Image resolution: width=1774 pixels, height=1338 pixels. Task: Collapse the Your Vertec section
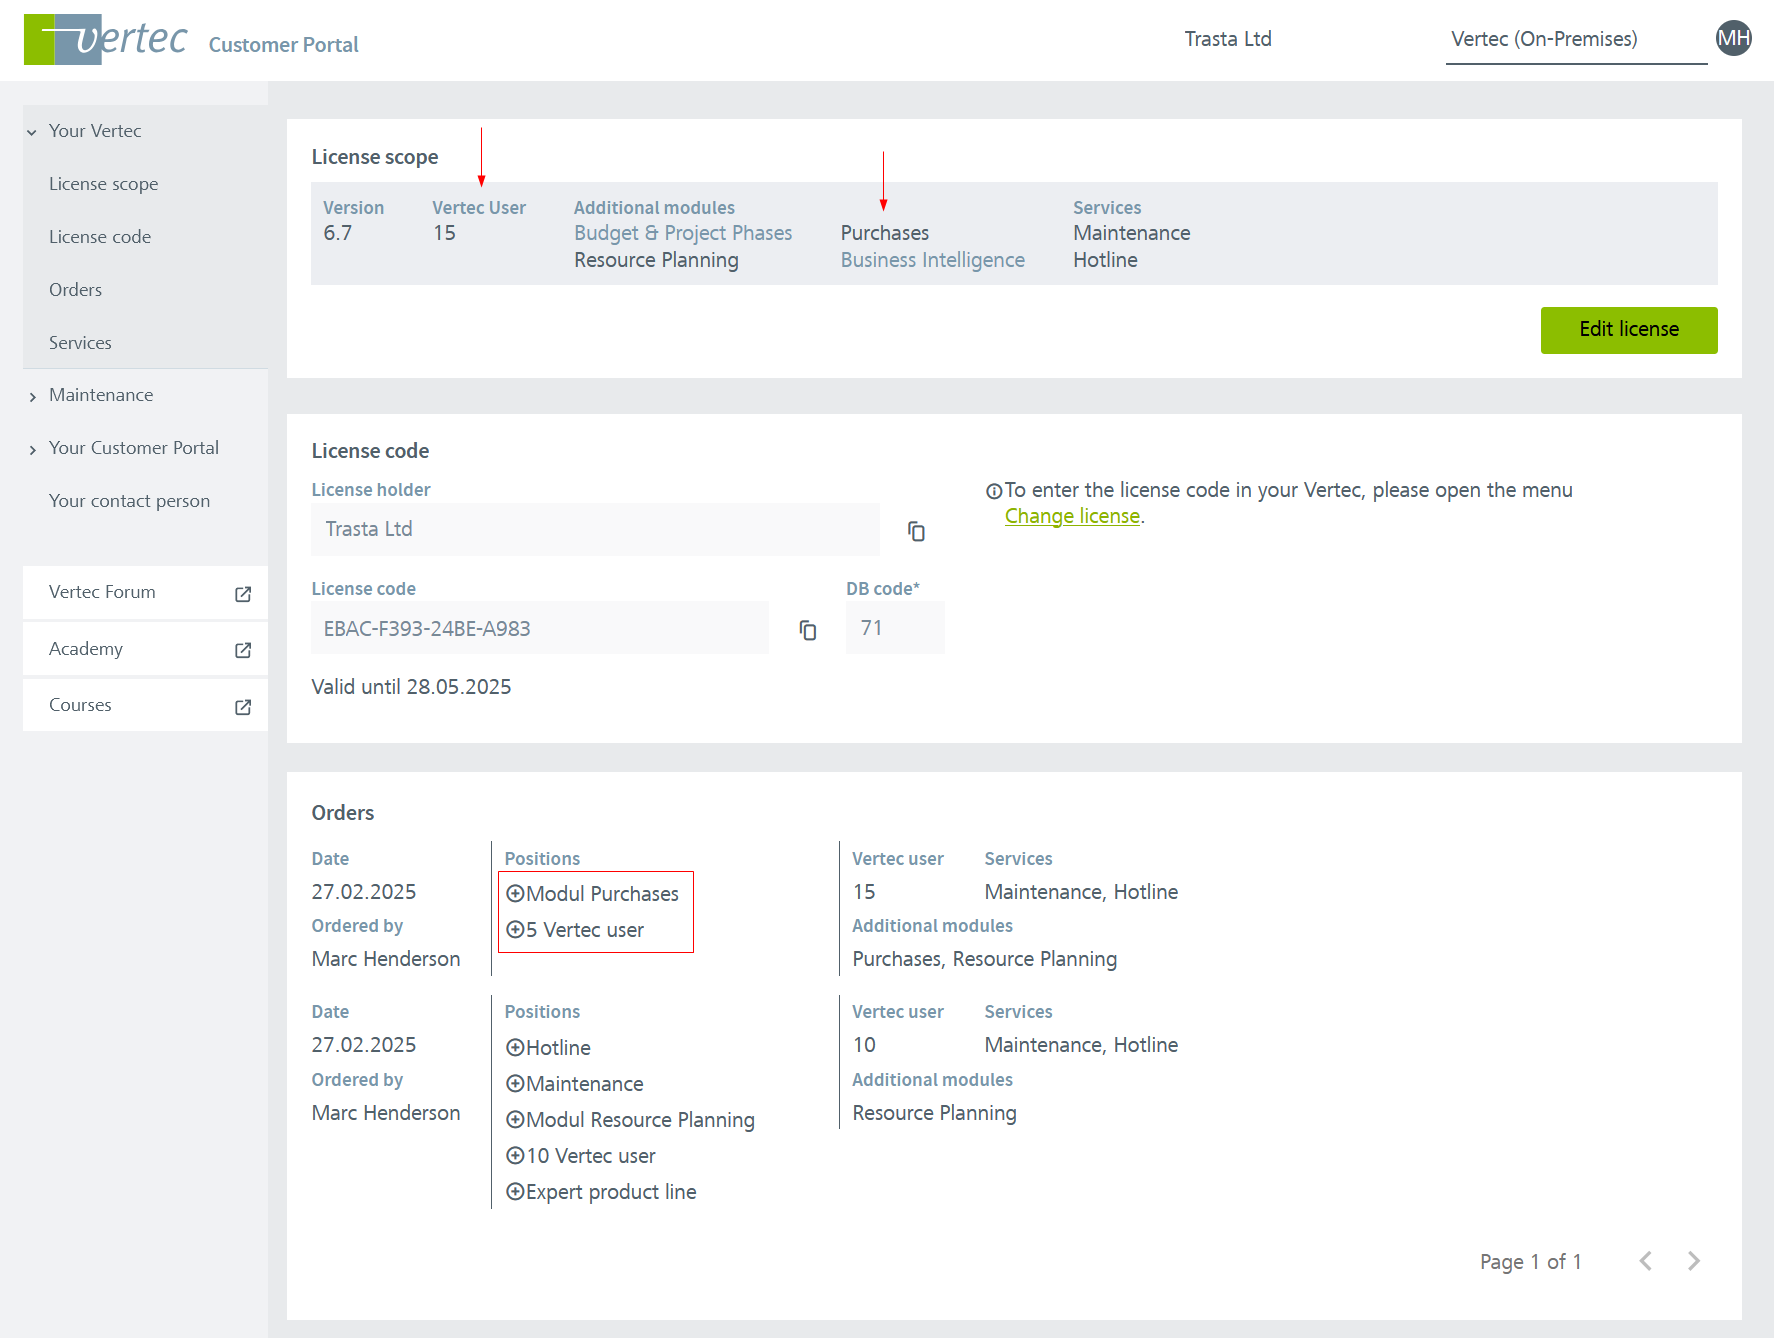tap(32, 132)
